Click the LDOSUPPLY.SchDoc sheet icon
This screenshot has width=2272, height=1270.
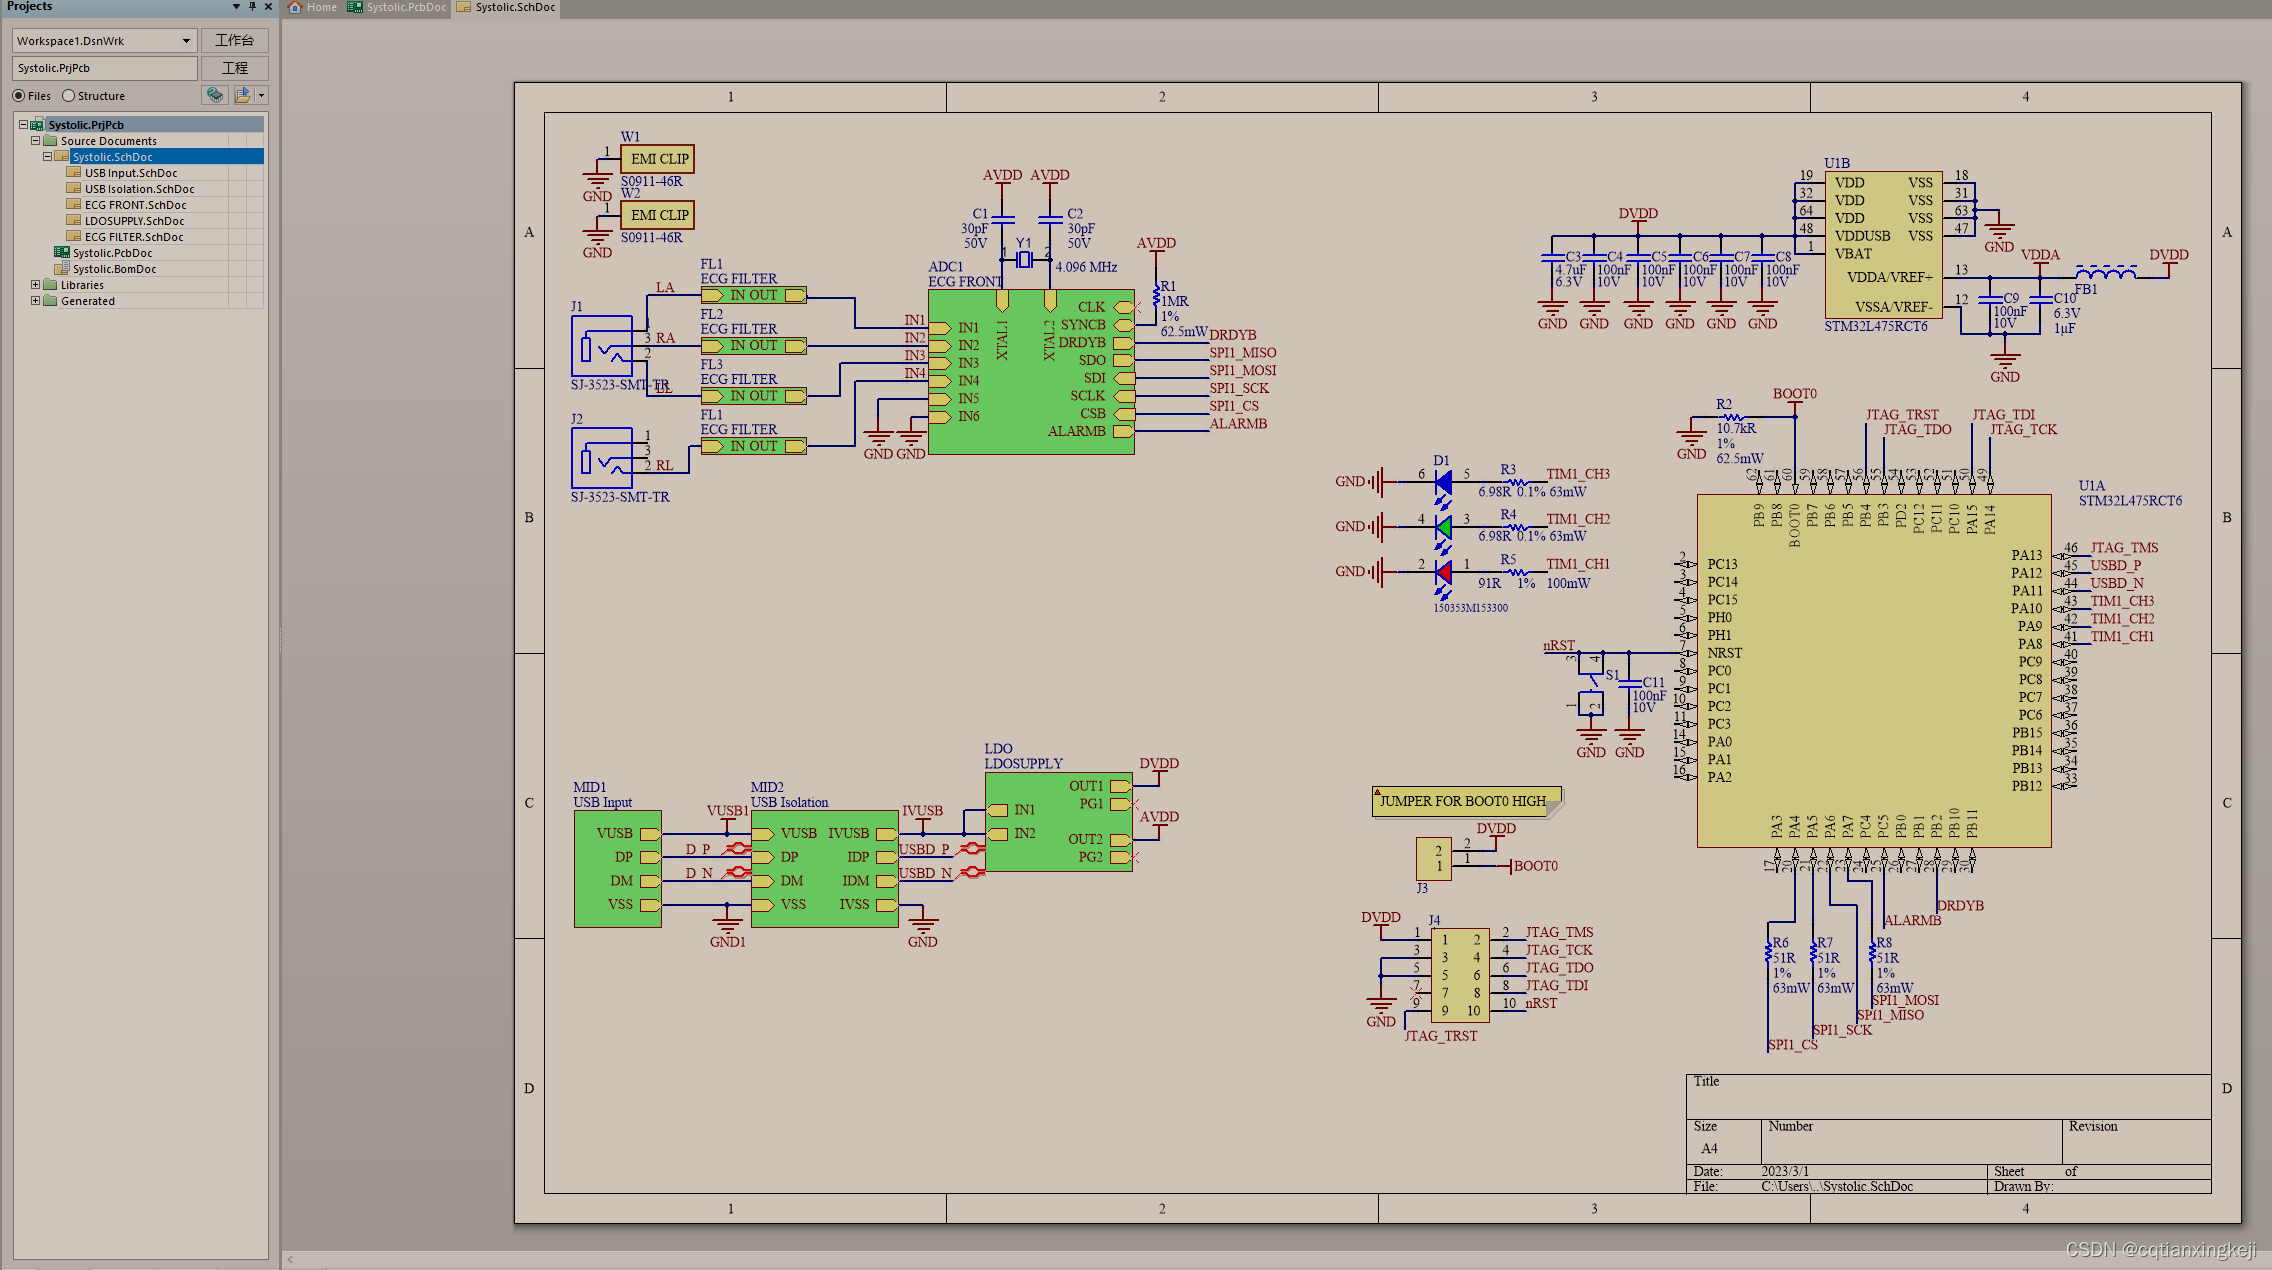click(x=74, y=220)
